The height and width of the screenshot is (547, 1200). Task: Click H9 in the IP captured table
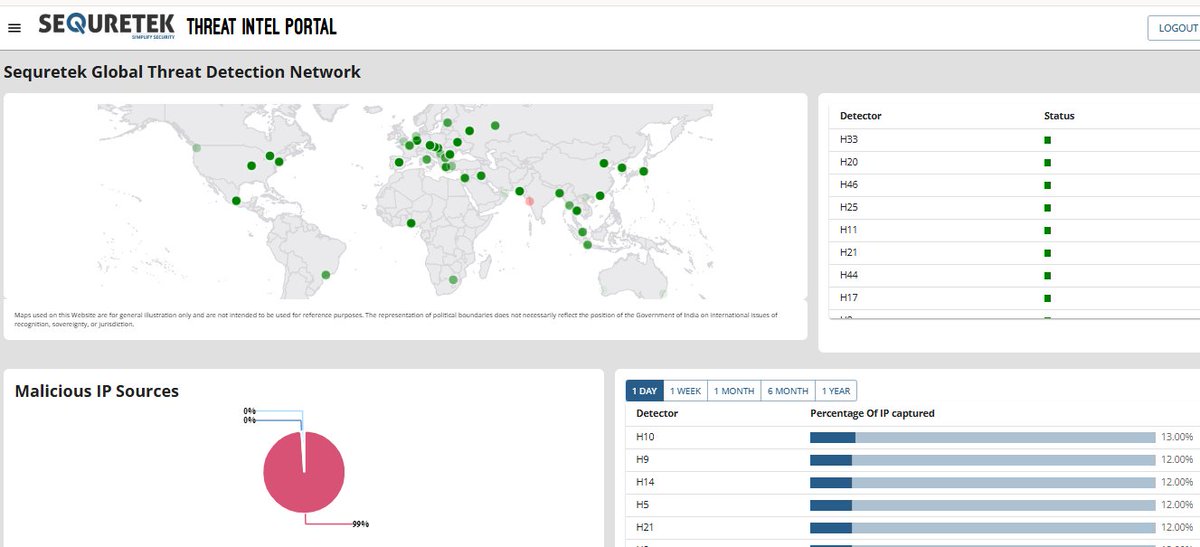(x=643, y=460)
